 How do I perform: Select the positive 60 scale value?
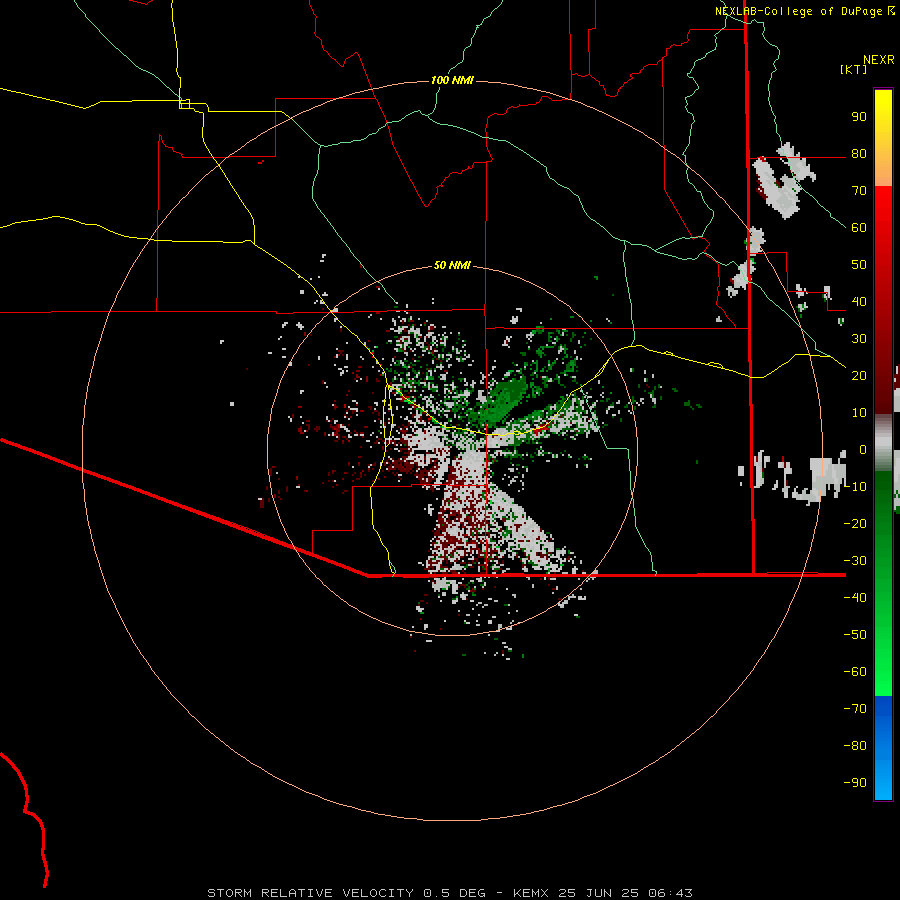click(859, 227)
